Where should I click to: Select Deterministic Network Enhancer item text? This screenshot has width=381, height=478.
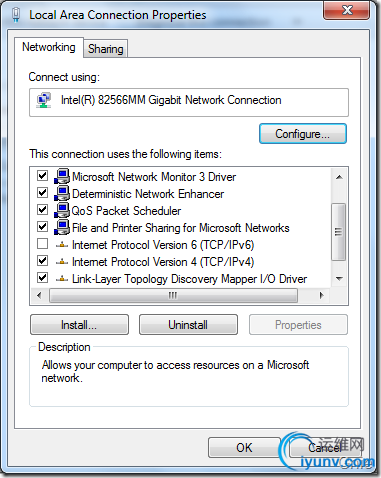tap(148, 194)
